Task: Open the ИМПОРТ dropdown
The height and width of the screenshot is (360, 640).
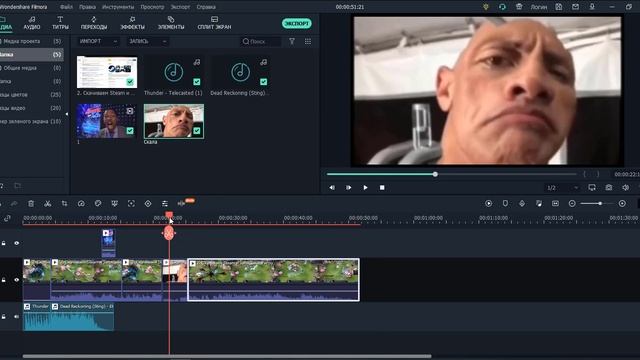Action: pyautogui.click(x=98, y=41)
